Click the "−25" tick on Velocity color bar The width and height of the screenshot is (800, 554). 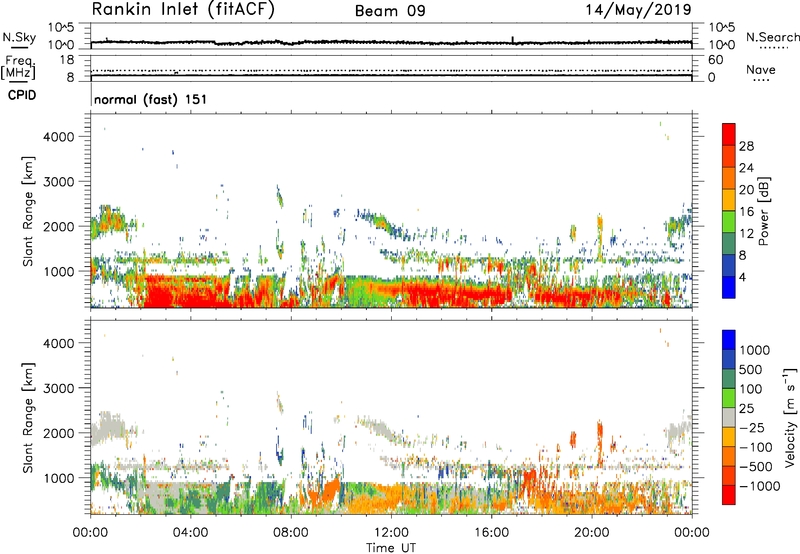(x=752, y=428)
